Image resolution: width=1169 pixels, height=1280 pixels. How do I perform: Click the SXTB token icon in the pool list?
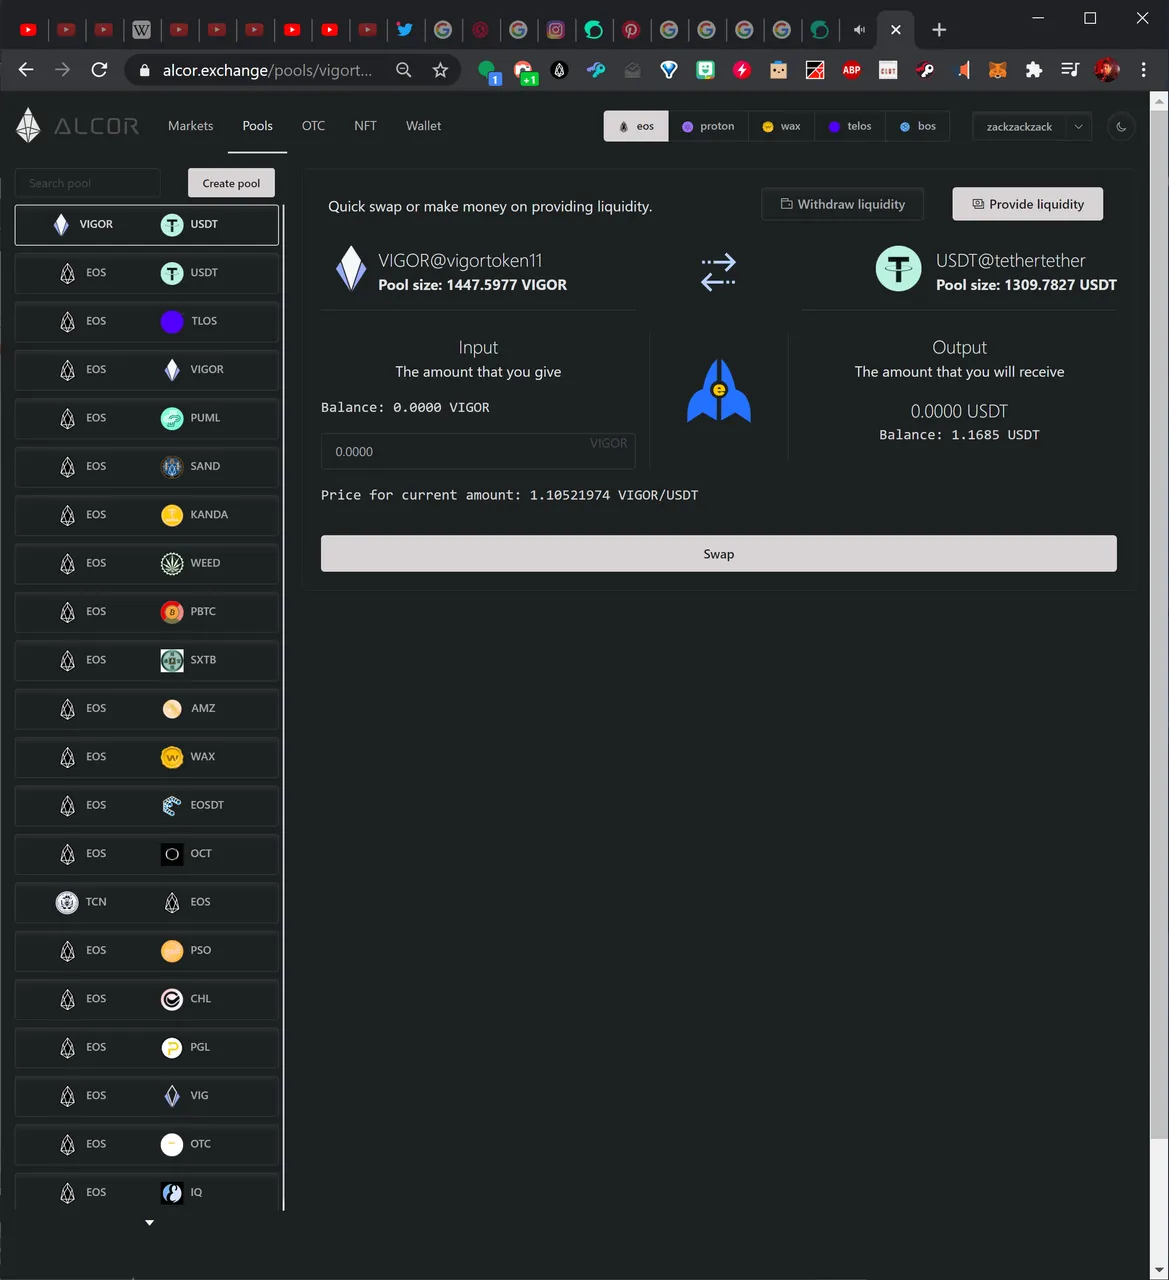172,660
